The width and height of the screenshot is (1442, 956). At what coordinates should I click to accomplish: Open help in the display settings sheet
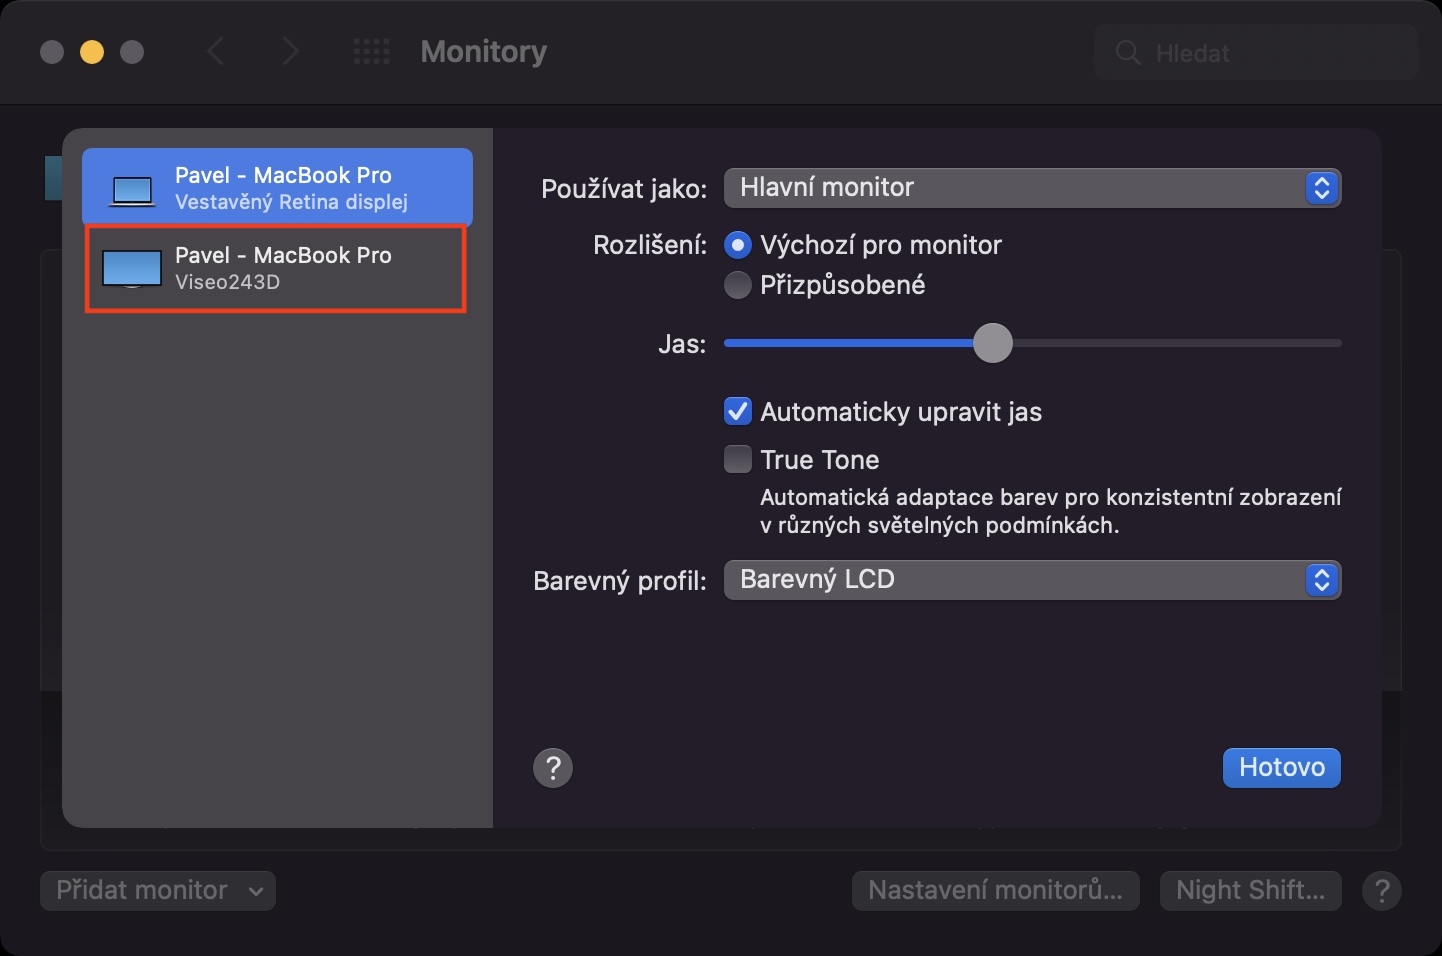tap(553, 768)
